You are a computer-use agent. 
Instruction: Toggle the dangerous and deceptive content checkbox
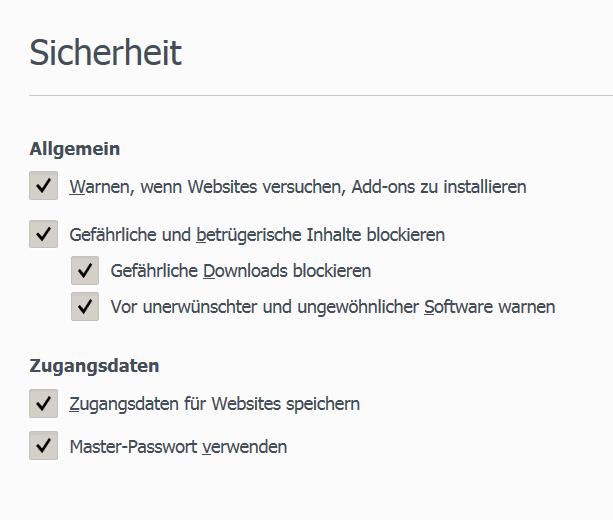click(x=44, y=235)
